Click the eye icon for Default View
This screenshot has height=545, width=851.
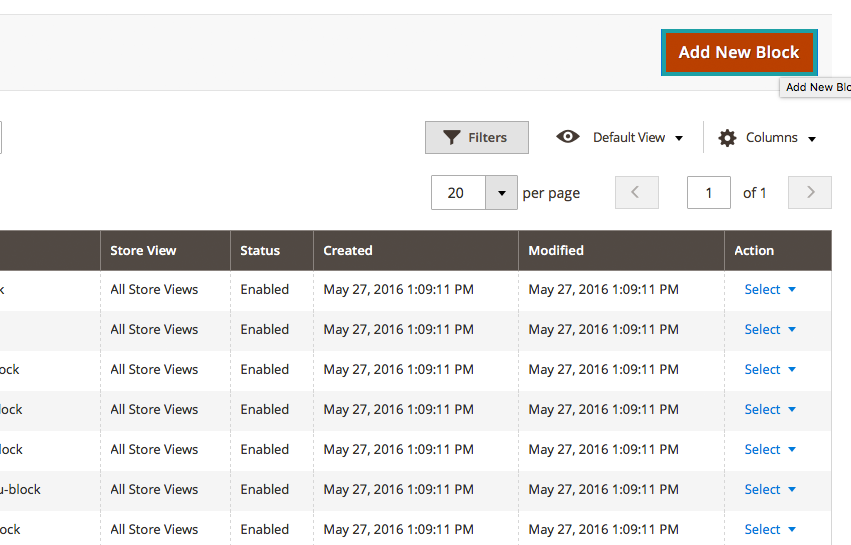click(x=568, y=137)
